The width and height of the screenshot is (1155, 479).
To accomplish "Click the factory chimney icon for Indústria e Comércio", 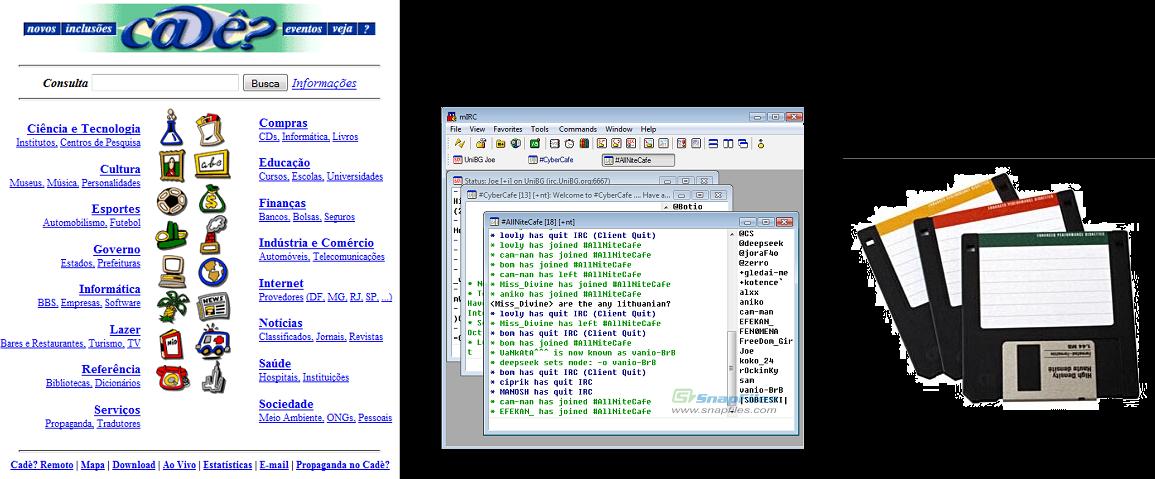I will click(213, 235).
